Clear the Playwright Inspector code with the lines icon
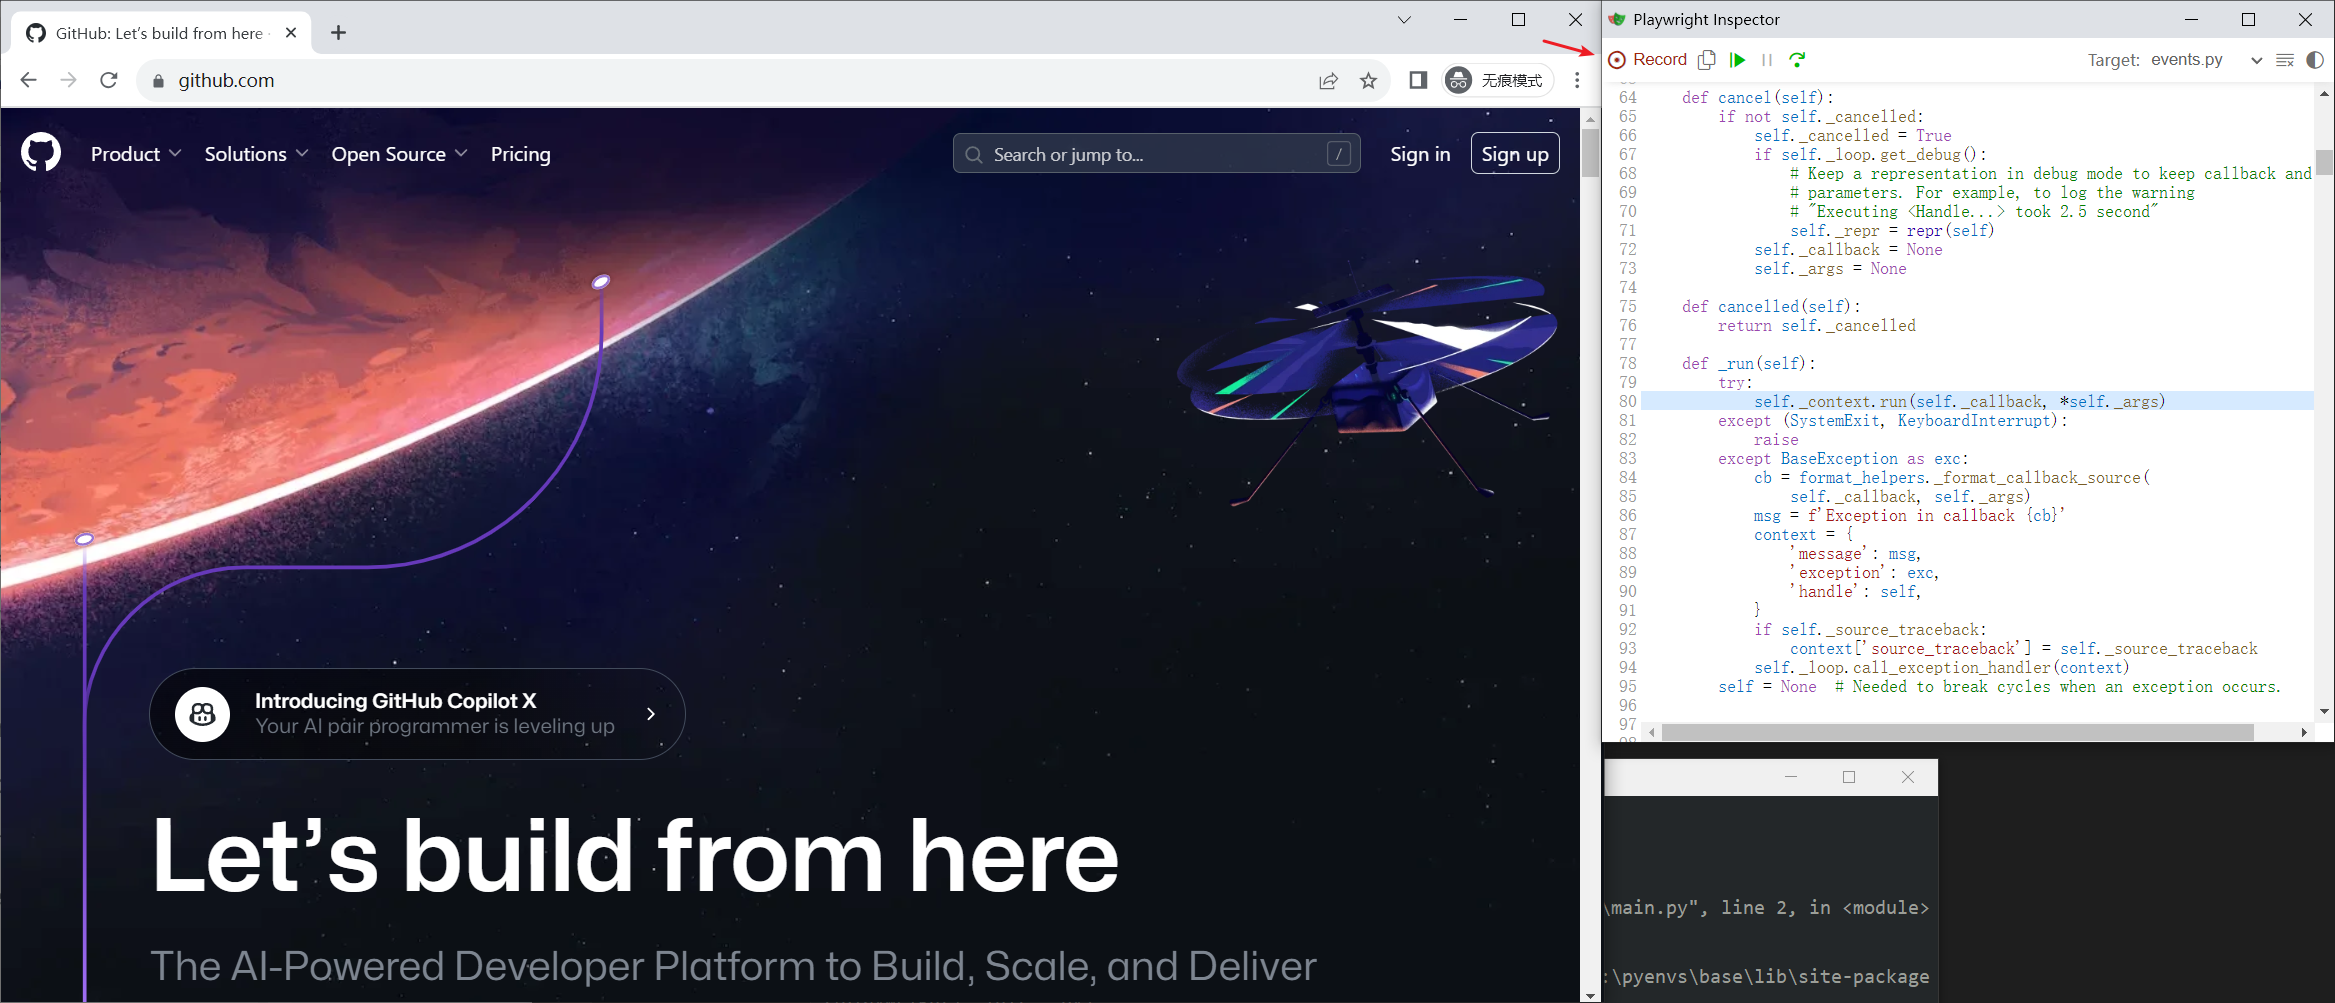2335x1003 pixels. pos(2285,60)
